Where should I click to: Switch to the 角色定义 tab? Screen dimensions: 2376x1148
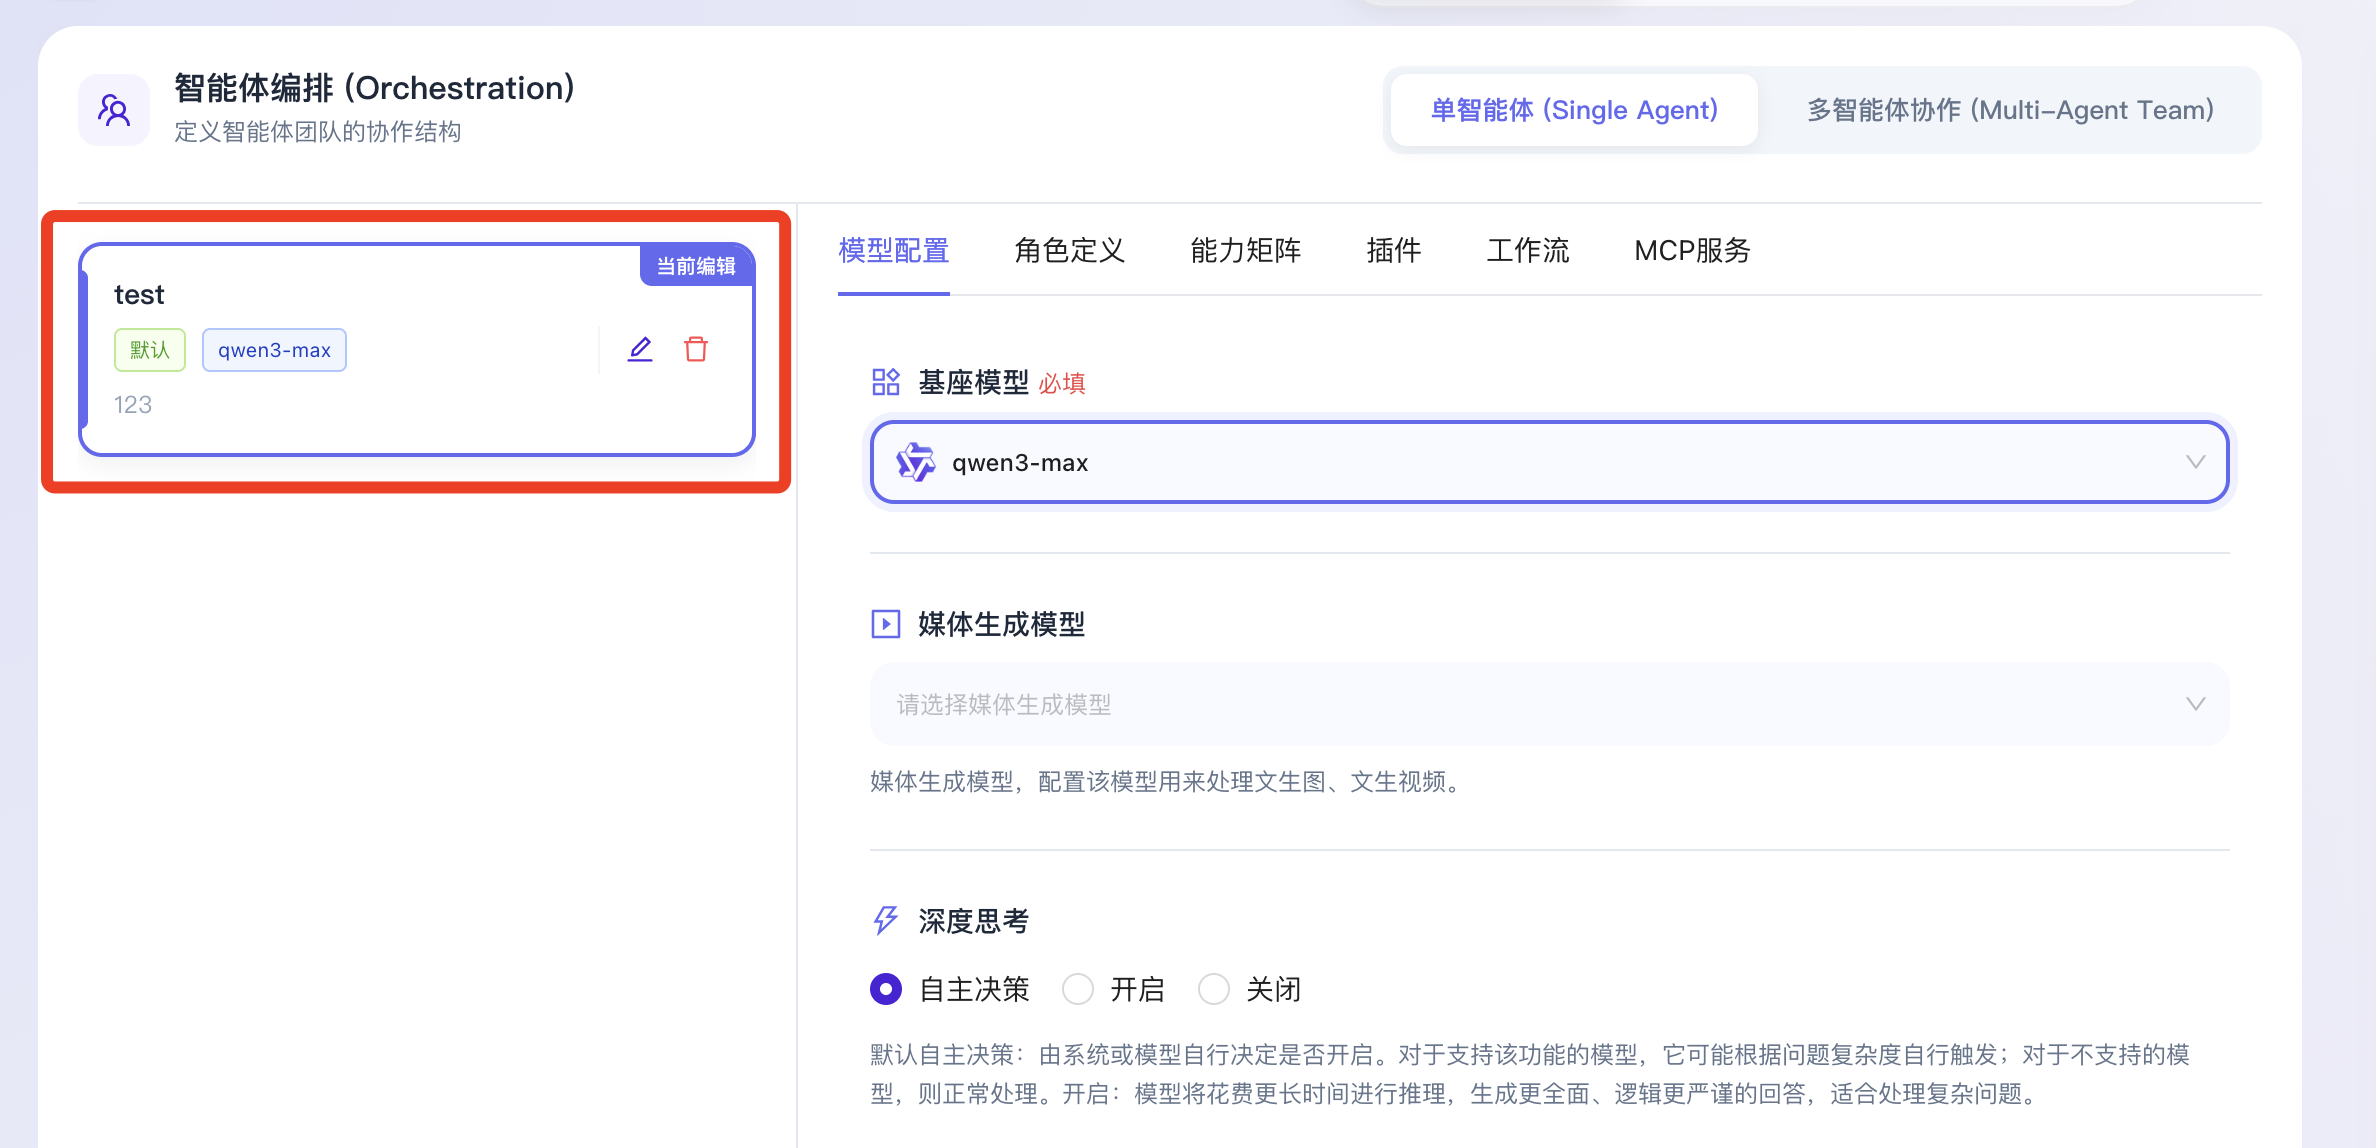(x=1069, y=250)
